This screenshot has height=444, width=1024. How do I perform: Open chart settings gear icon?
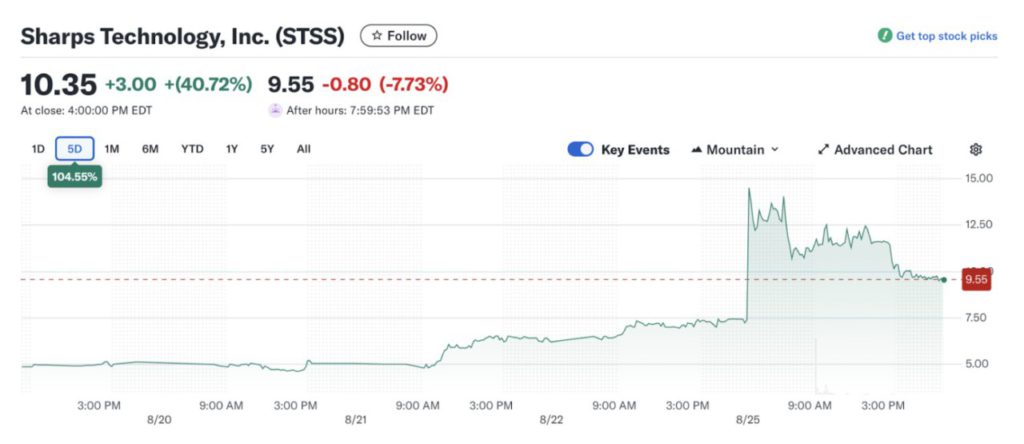point(976,149)
